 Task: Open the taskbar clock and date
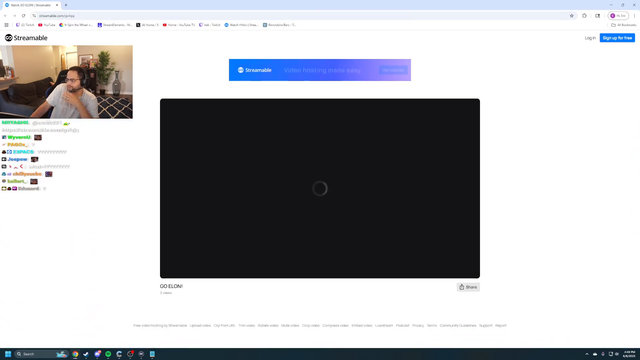(x=629, y=354)
